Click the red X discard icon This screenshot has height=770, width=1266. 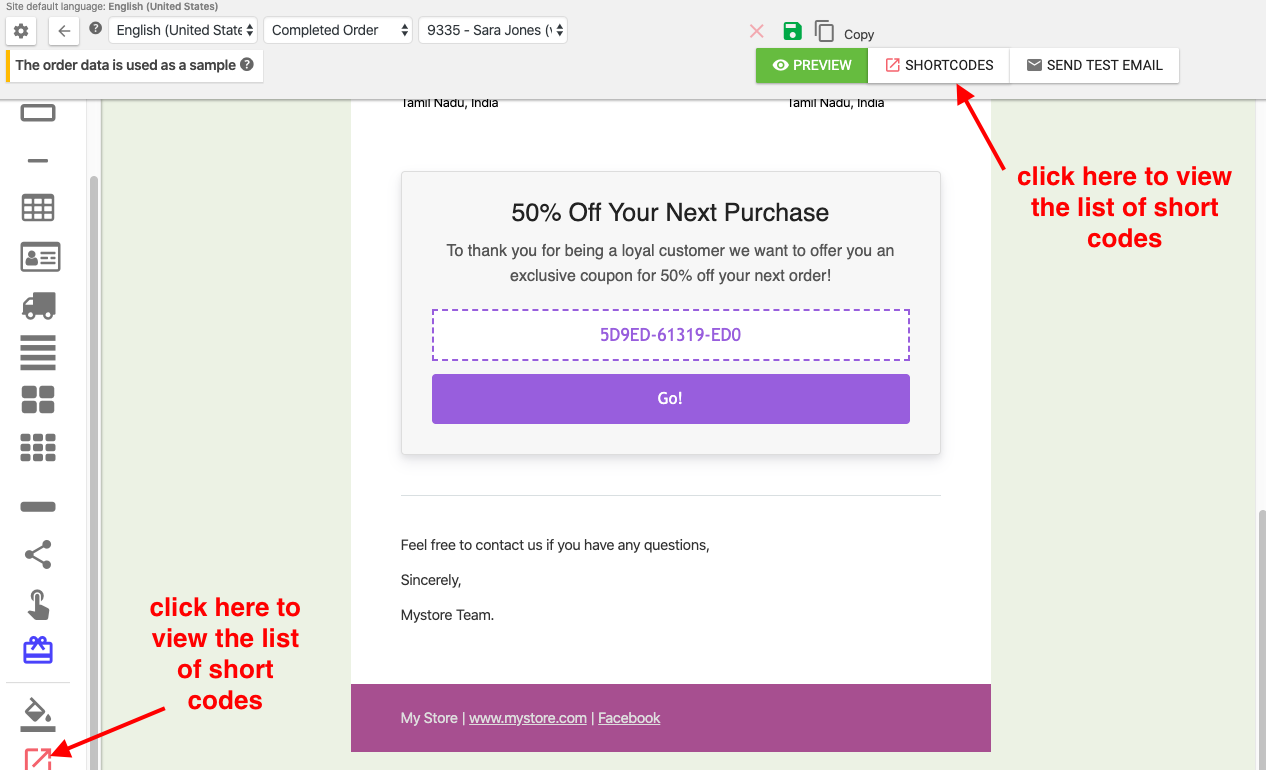point(757,31)
